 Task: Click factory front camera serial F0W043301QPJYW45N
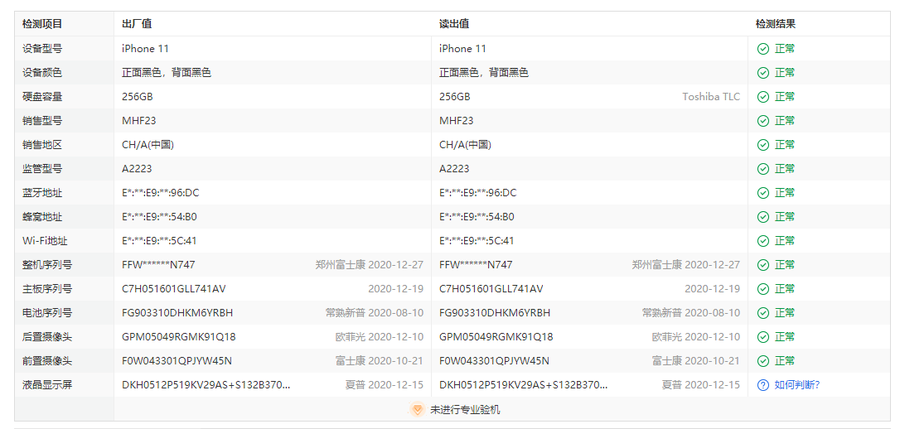177,361
